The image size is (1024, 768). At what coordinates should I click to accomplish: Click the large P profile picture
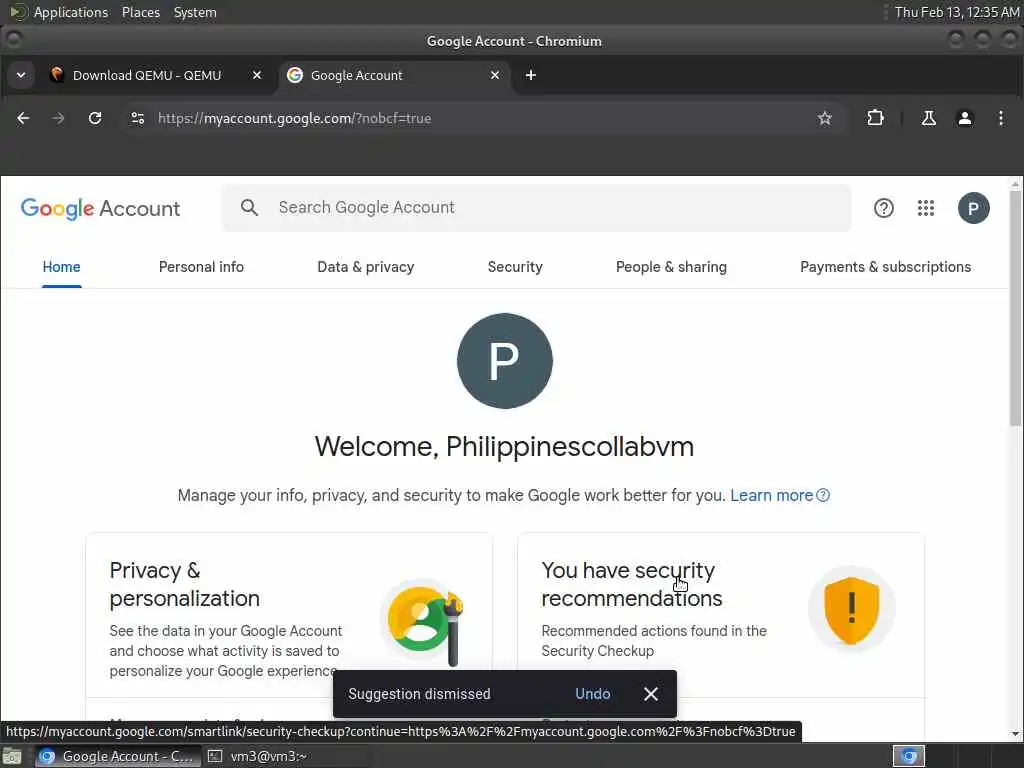click(x=505, y=361)
